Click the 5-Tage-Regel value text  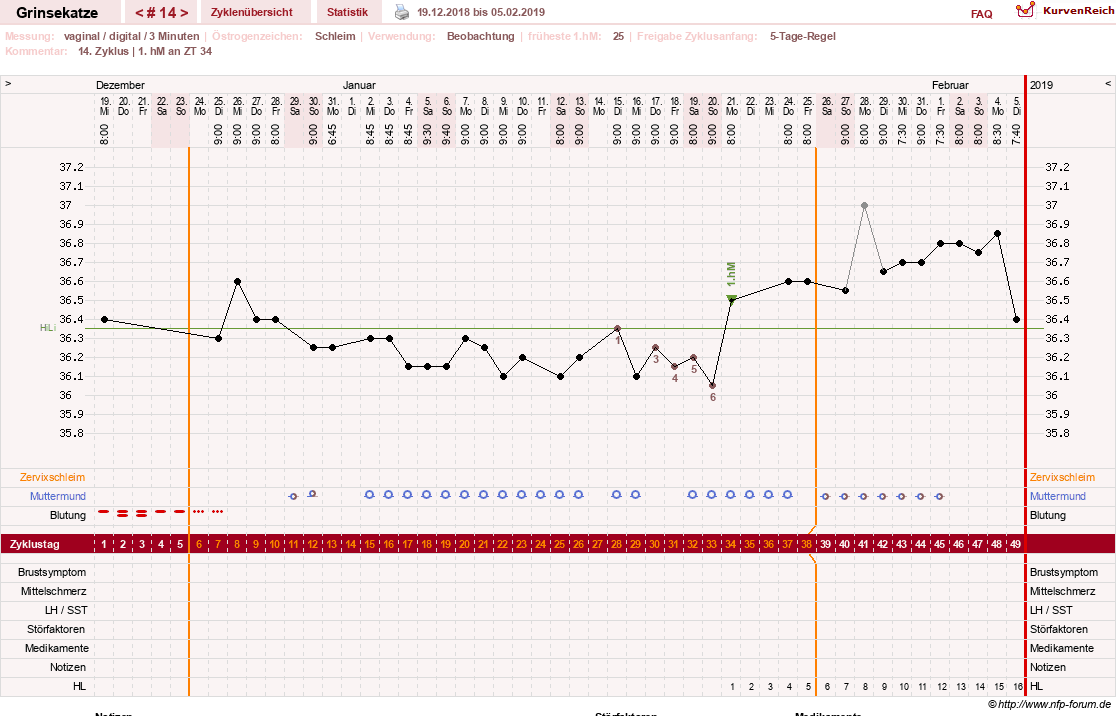802,36
